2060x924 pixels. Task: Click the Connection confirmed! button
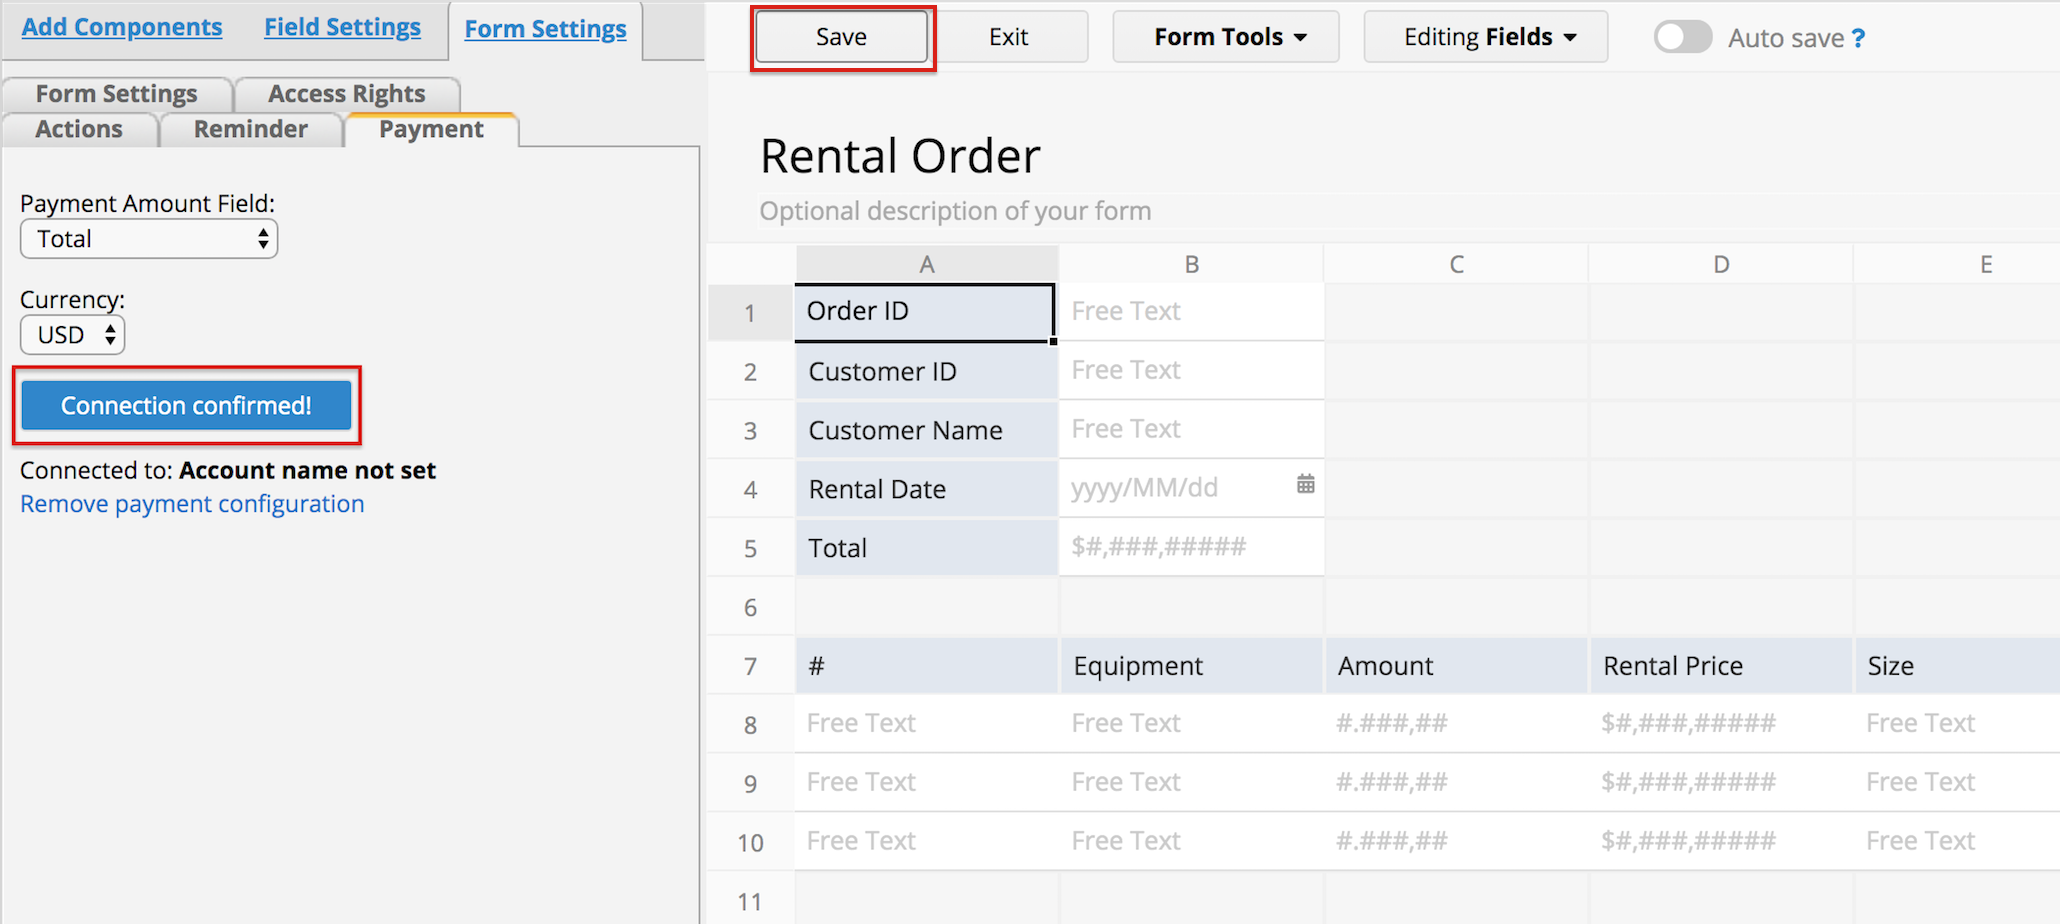(186, 405)
